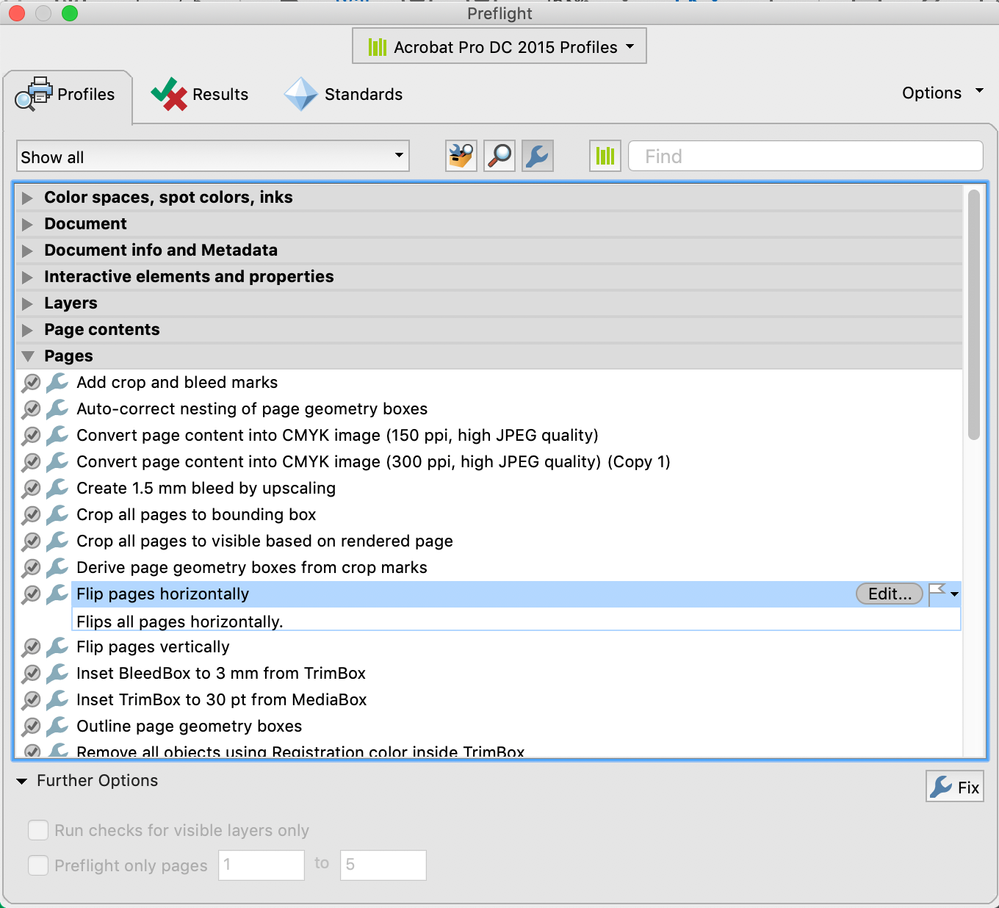Viewport: 999px width, 908px height.
Task: Click check magnifier icon for Inset TrimBox row
Action: 31,700
